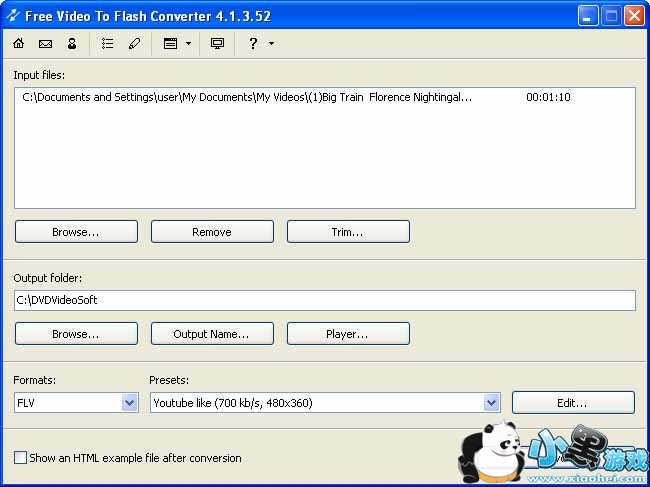Enable Show an HTML example file checkbox
This screenshot has width=650, height=487.
pos(20,458)
